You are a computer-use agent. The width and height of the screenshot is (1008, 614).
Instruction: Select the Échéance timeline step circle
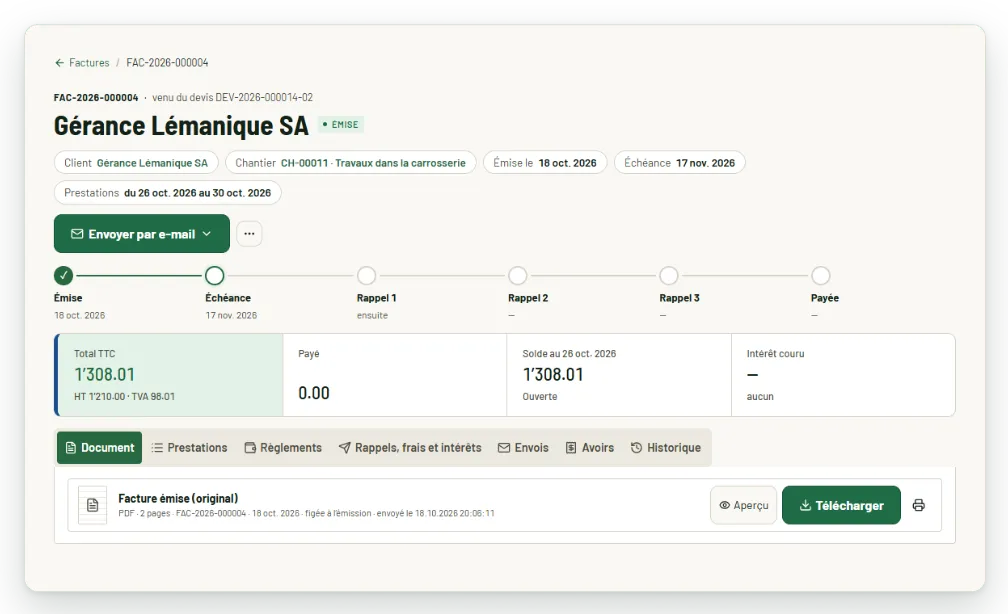(215, 276)
